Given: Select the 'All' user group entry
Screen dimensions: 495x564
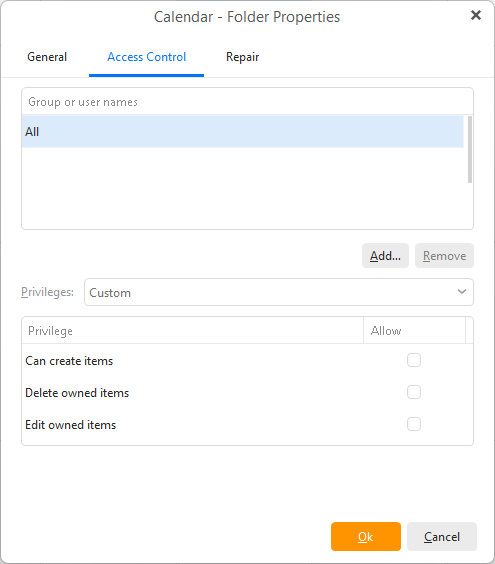Looking at the screenshot, I should click(x=242, y=132).
